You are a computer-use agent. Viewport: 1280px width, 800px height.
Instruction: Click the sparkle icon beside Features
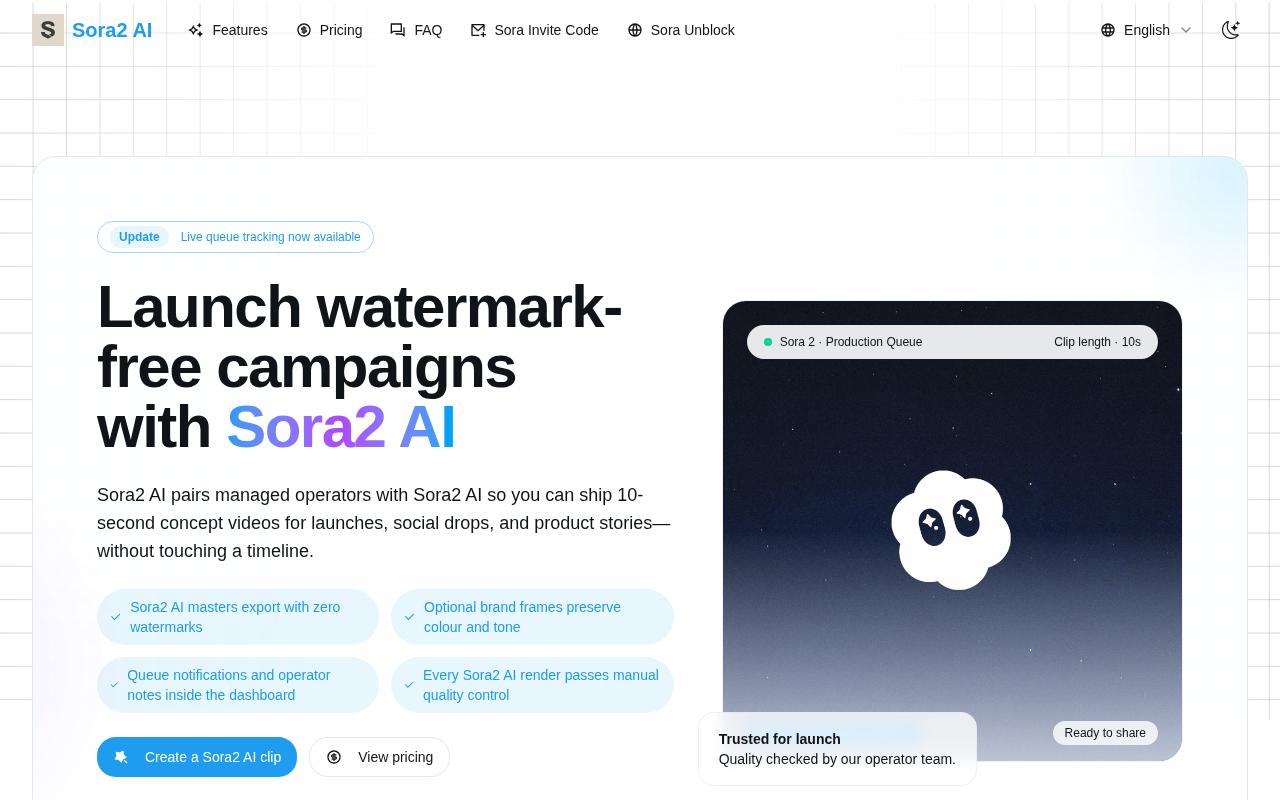(x=195, y=30)
